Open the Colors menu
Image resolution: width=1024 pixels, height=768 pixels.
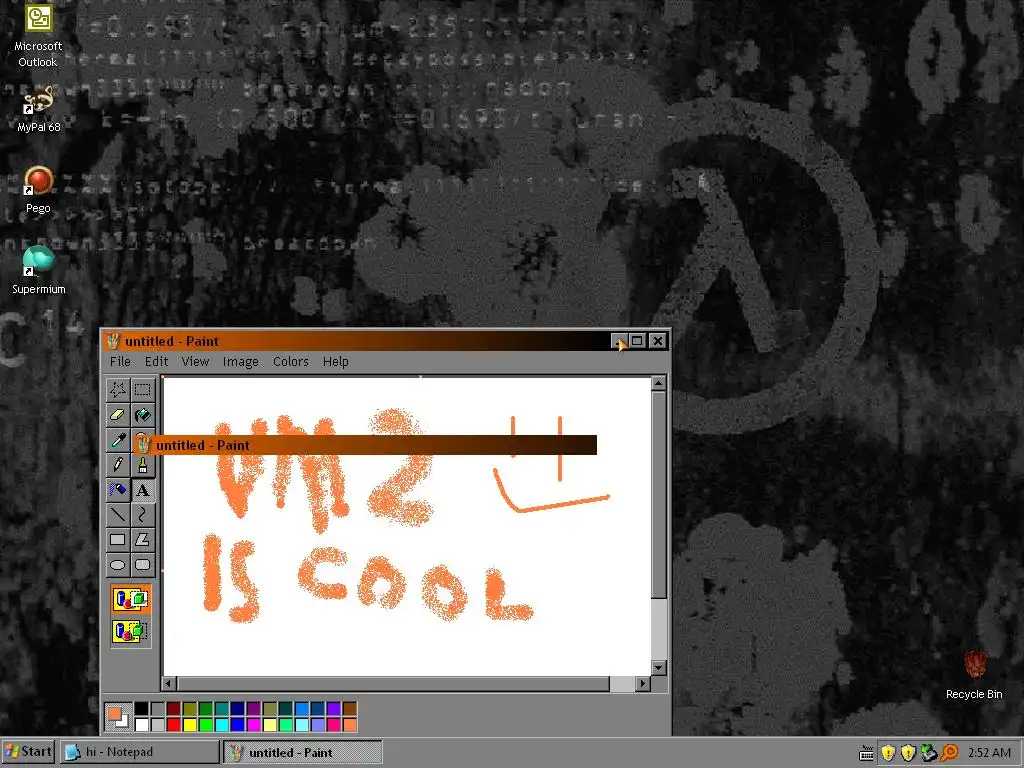(291, 361)
